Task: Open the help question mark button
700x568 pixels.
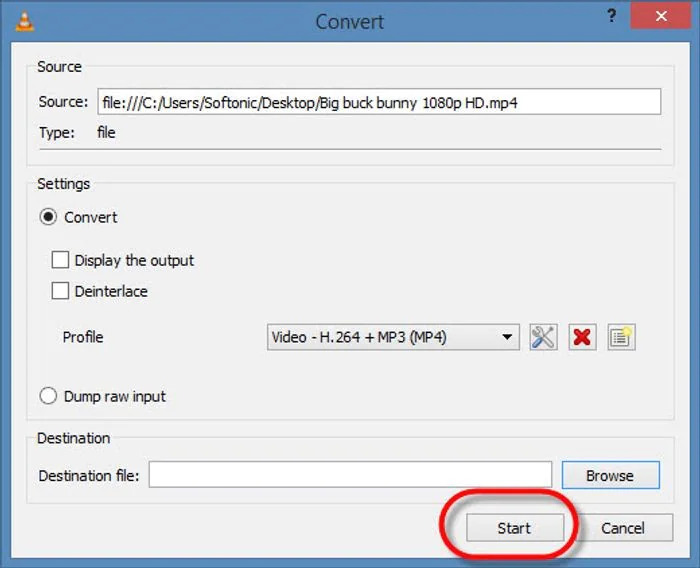Action: (x=611, y=16)
